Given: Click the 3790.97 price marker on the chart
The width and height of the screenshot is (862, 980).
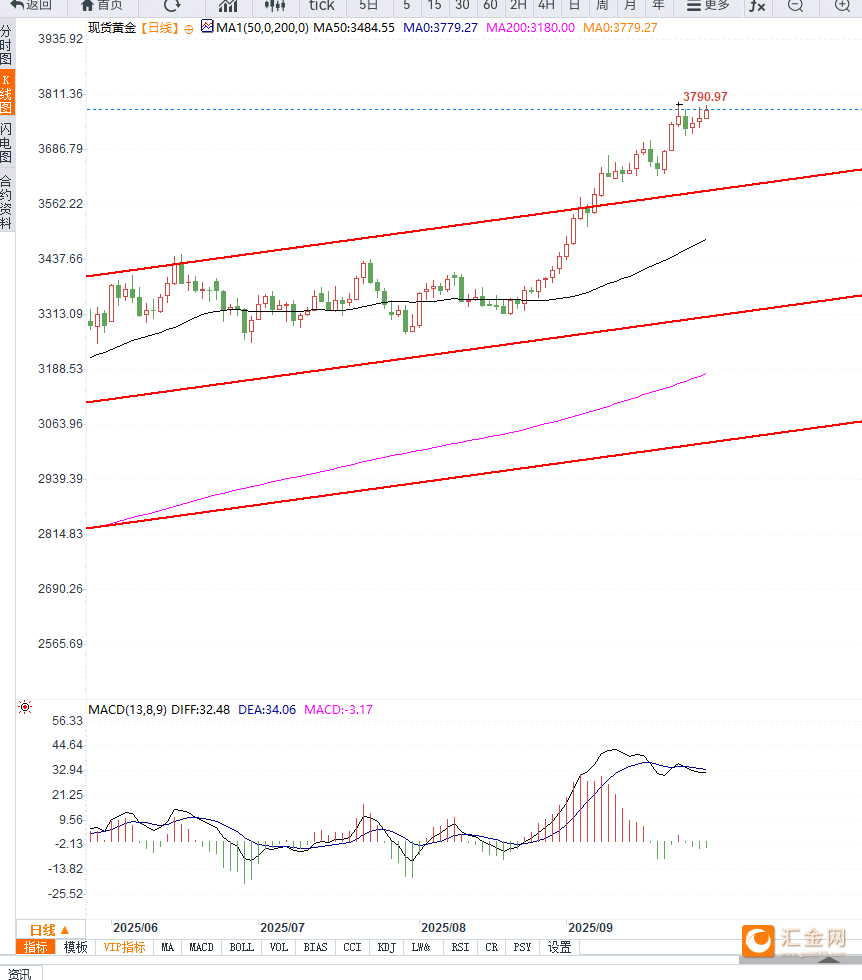Looking at the screenshot, I should 705,97.
